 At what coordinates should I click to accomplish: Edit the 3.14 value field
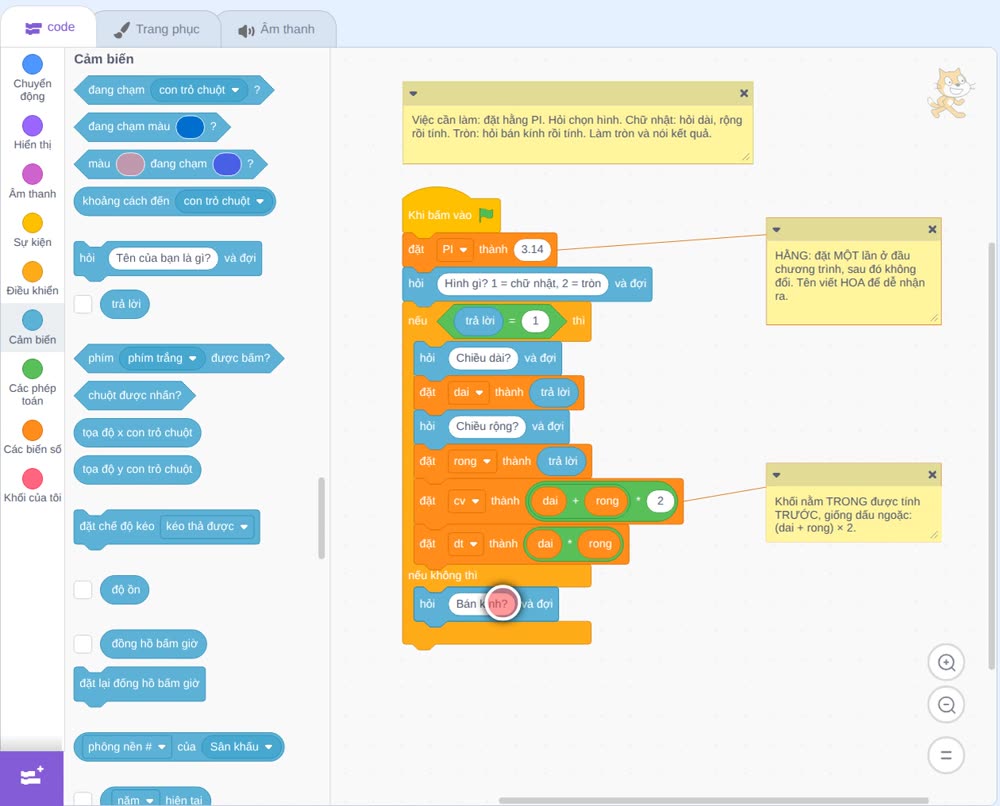[x=532, y=249]
